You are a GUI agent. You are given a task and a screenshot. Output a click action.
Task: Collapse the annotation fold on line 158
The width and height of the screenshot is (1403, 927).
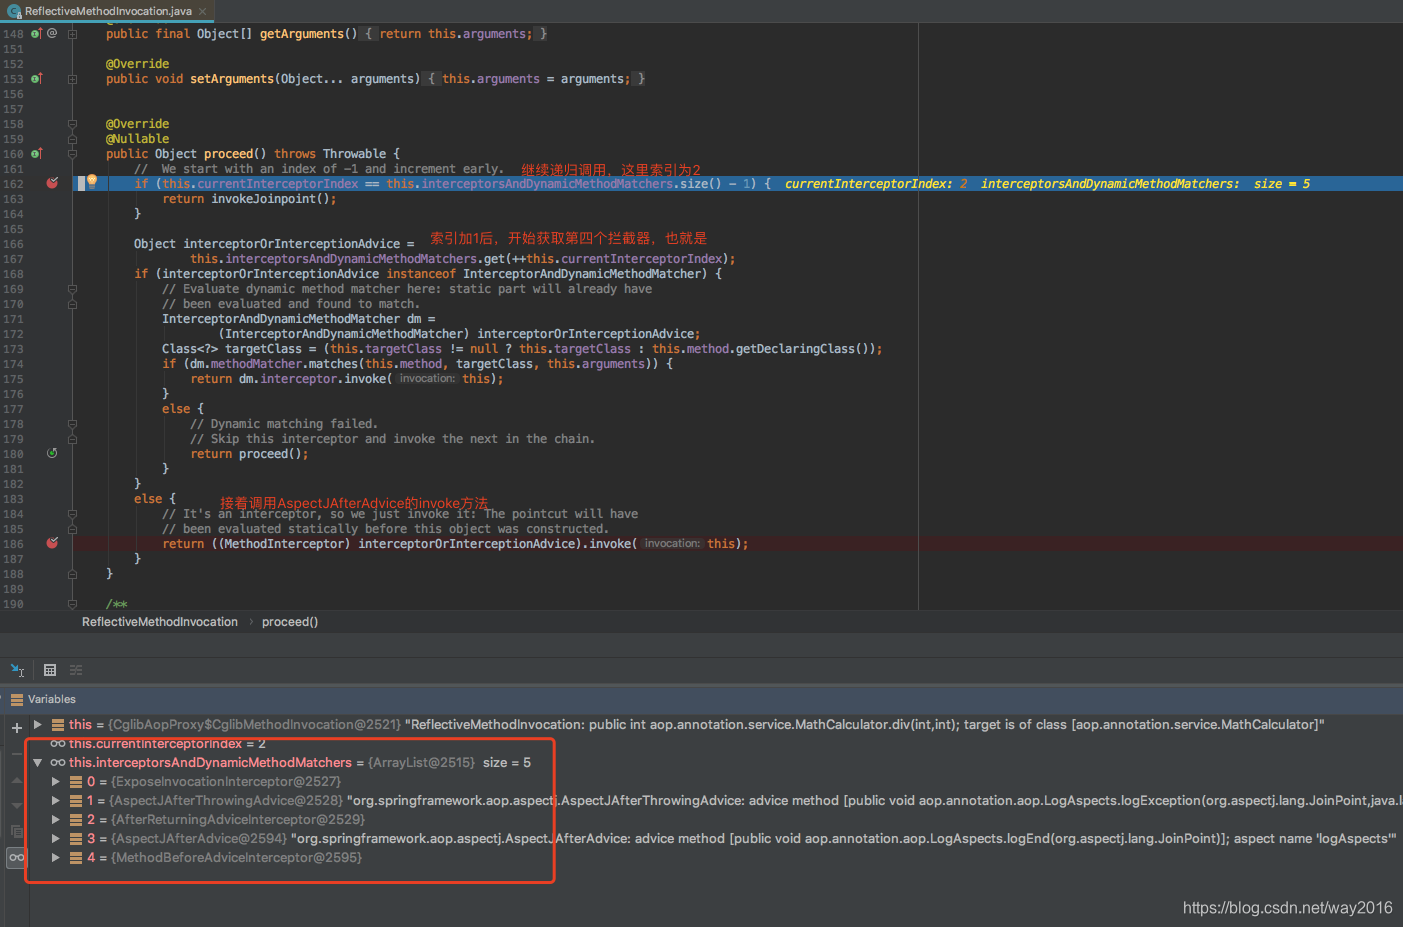(72, 124)
